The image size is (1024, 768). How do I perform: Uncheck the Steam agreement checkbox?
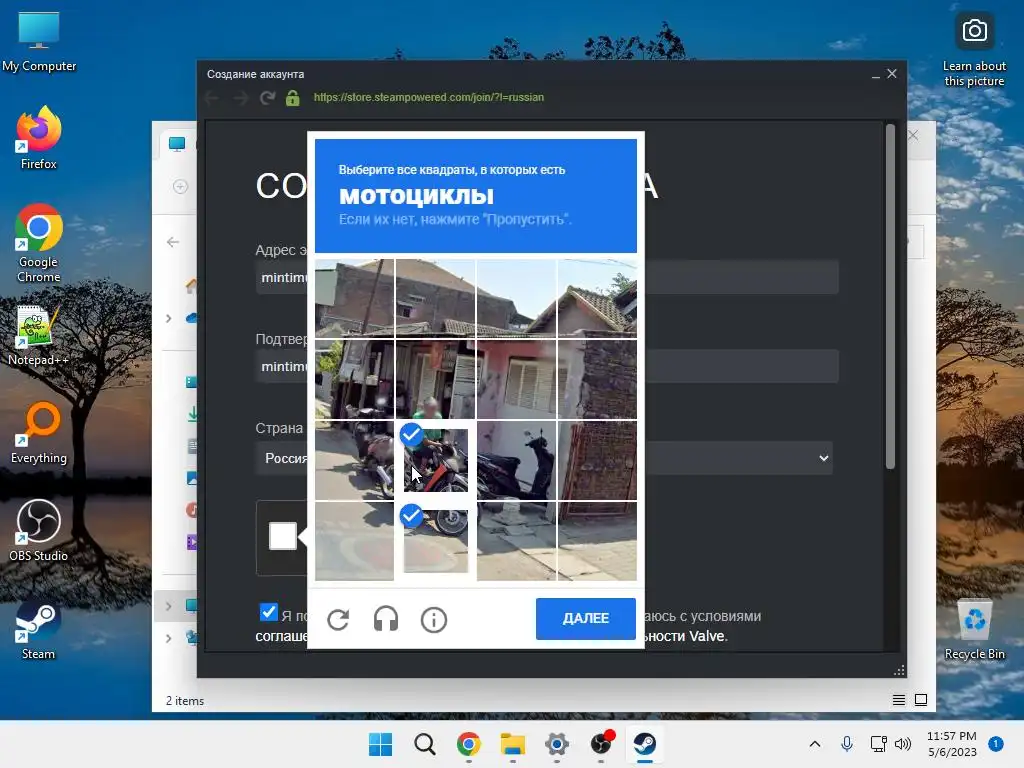coord(268,612)
